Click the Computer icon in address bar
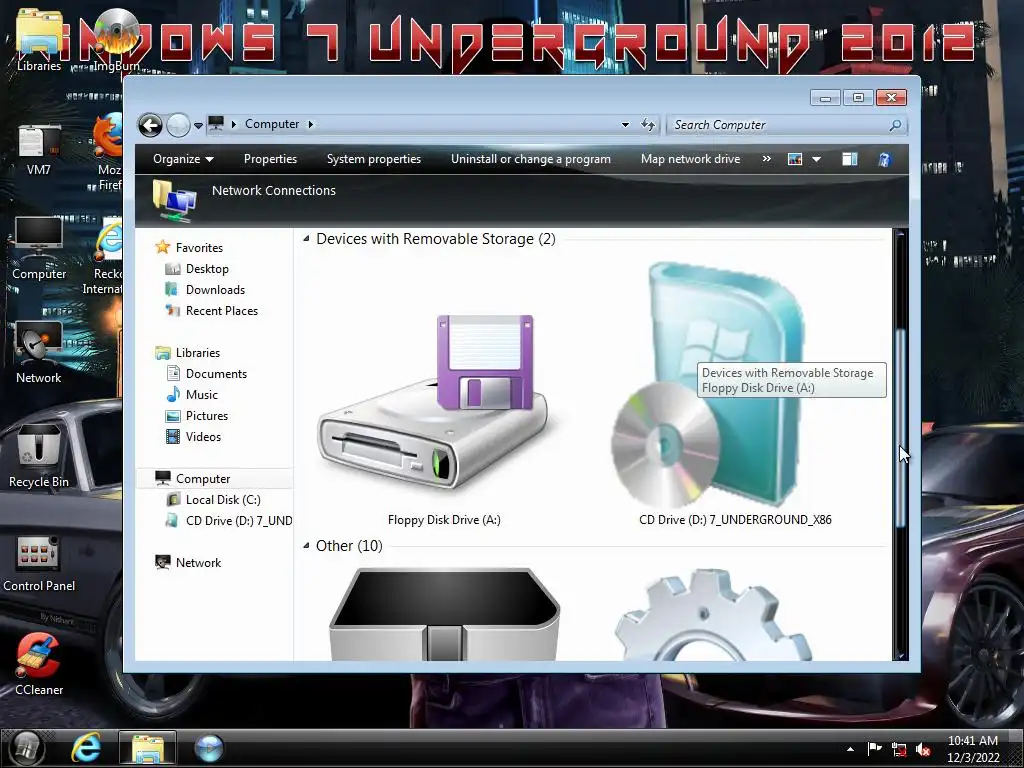 [x=216, y=123]
